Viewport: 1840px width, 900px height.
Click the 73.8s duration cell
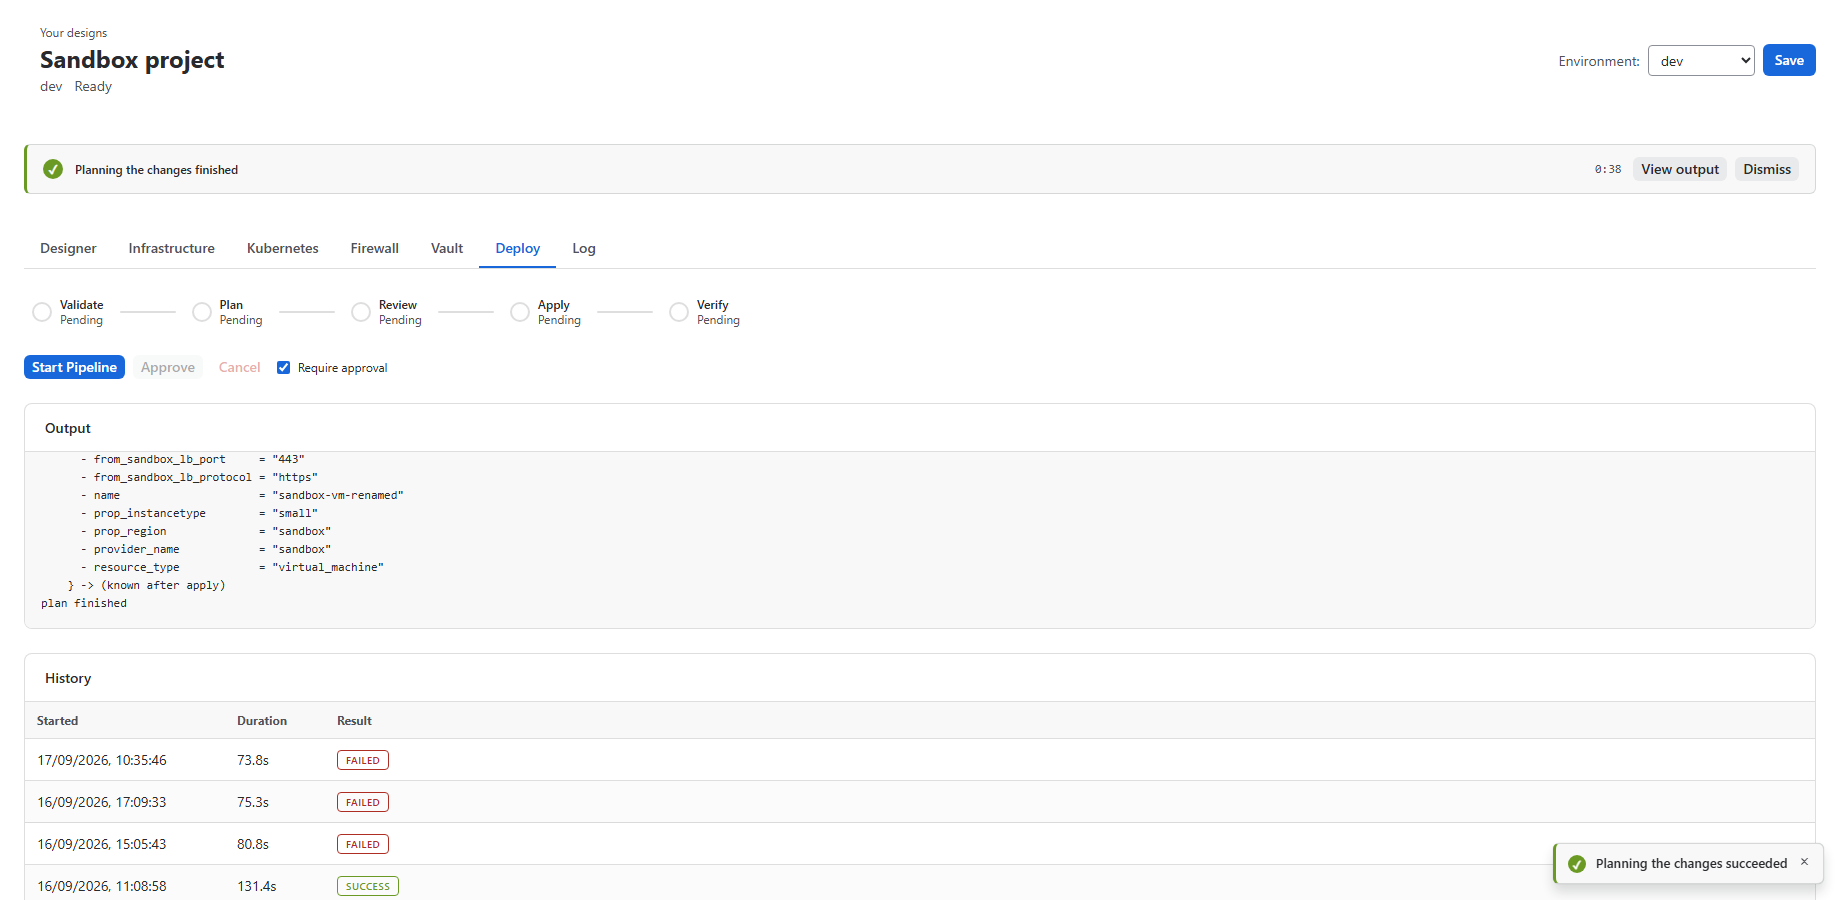253,760
